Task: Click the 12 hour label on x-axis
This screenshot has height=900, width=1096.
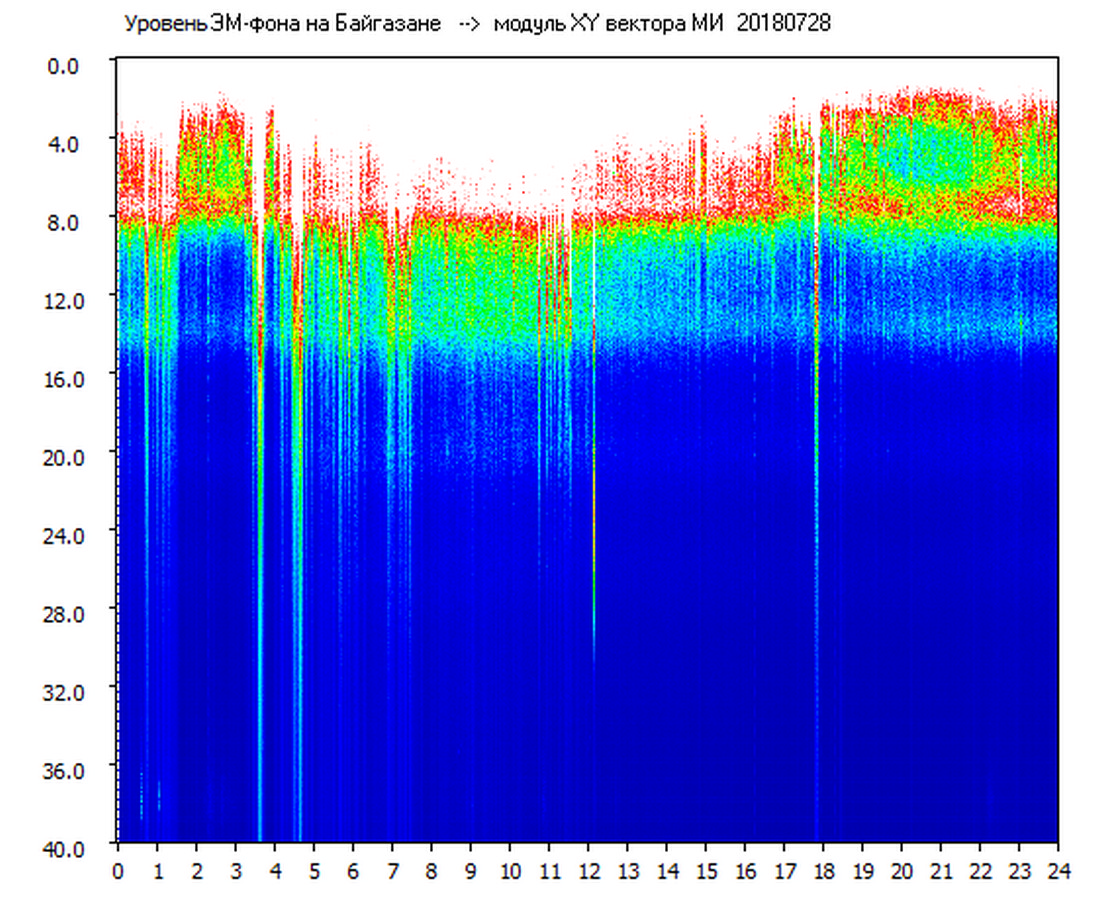Action: 588,871
